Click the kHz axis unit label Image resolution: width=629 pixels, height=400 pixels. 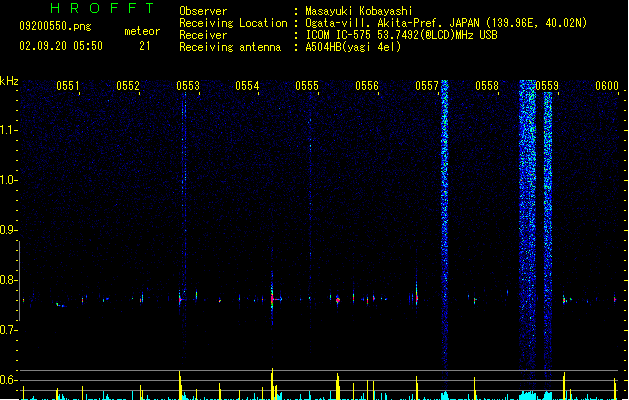coord(9,81)
